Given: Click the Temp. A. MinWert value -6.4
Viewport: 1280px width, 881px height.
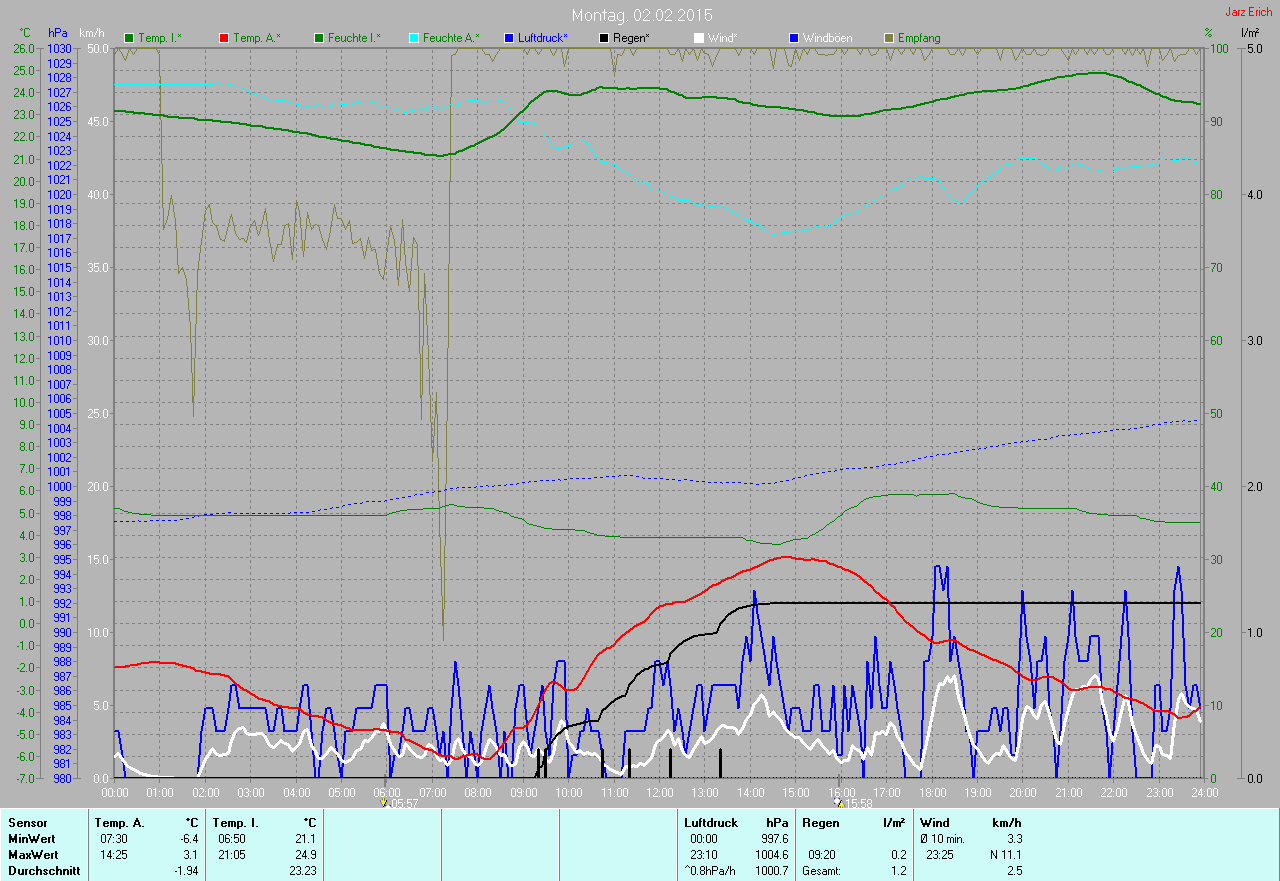Looking at the screenshot, I should pos(188,839).
